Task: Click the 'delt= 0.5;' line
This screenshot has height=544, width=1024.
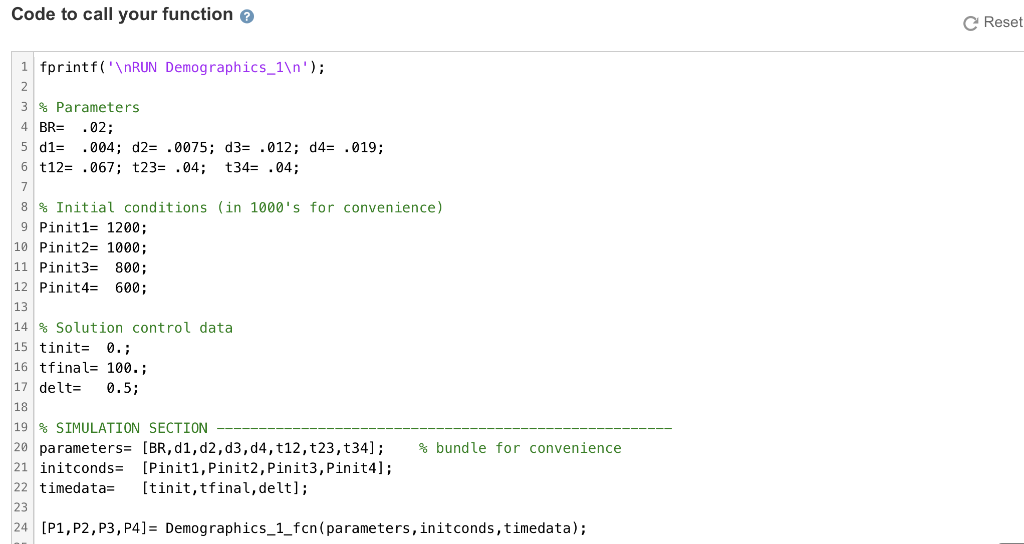Action: 89,388
